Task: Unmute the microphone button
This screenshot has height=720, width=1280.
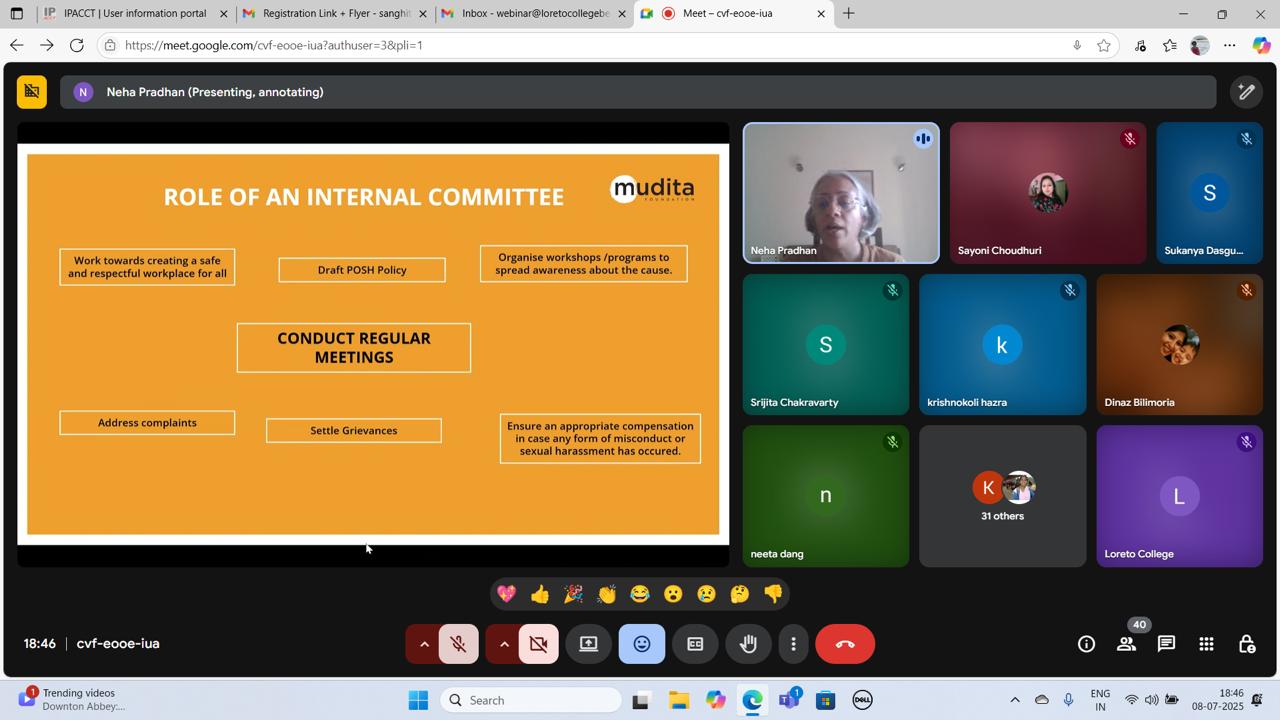Action: coord(459,644)
